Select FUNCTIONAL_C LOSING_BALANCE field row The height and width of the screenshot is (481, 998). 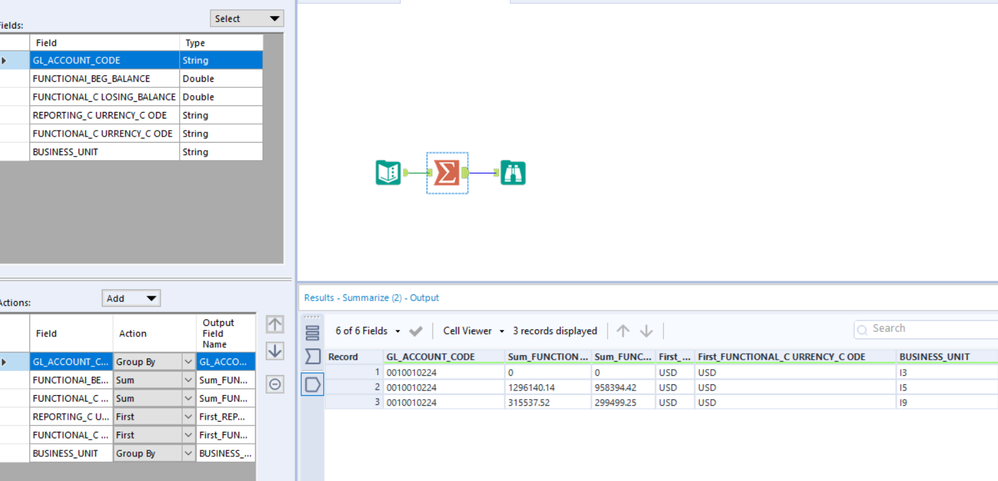(146, 97)
